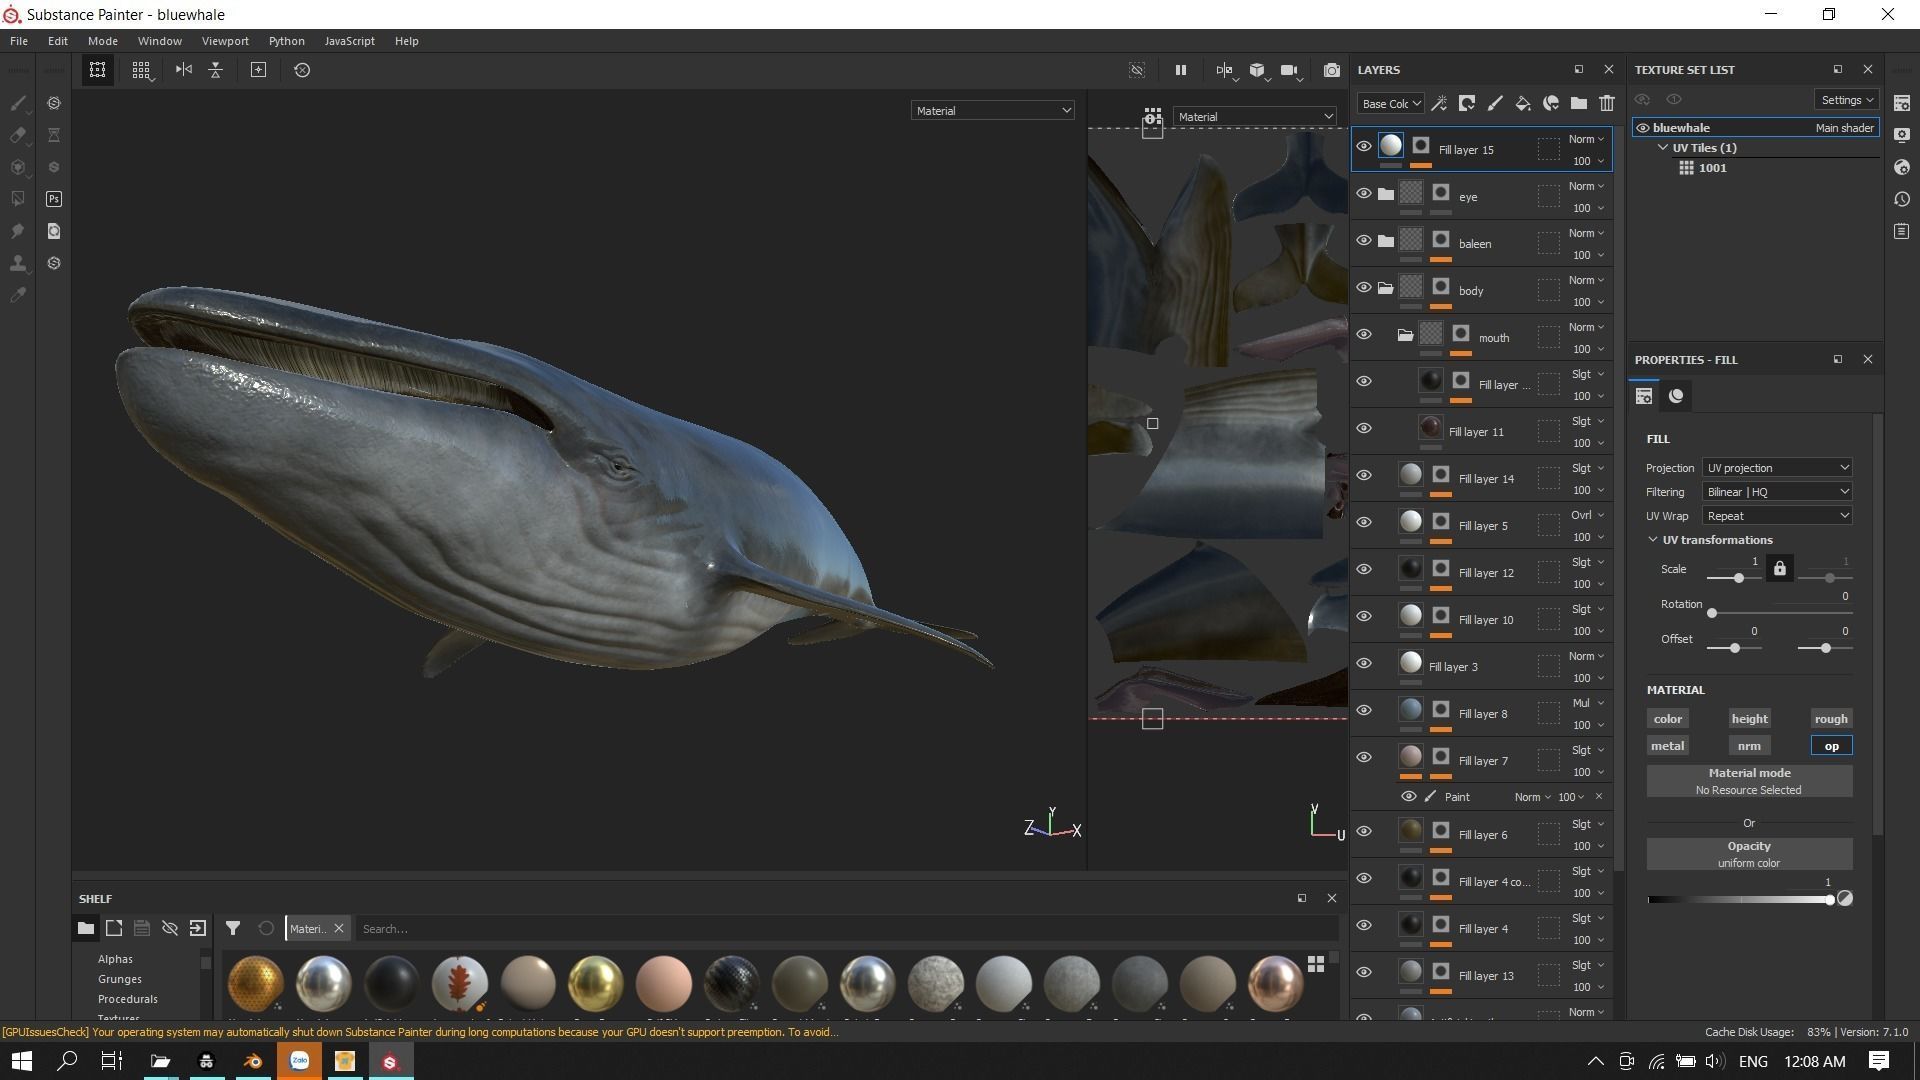Add a fill layer with bucket icon
Viewport: 1920px width, 1080px height.
[x=1523, y=103]
